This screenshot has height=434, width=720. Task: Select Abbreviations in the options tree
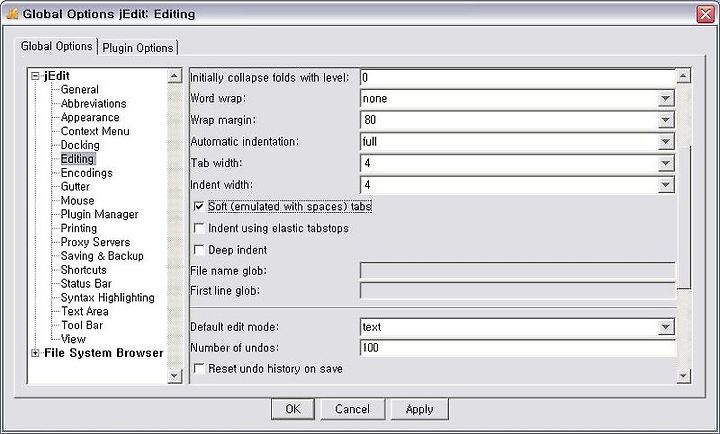(93, 103)
